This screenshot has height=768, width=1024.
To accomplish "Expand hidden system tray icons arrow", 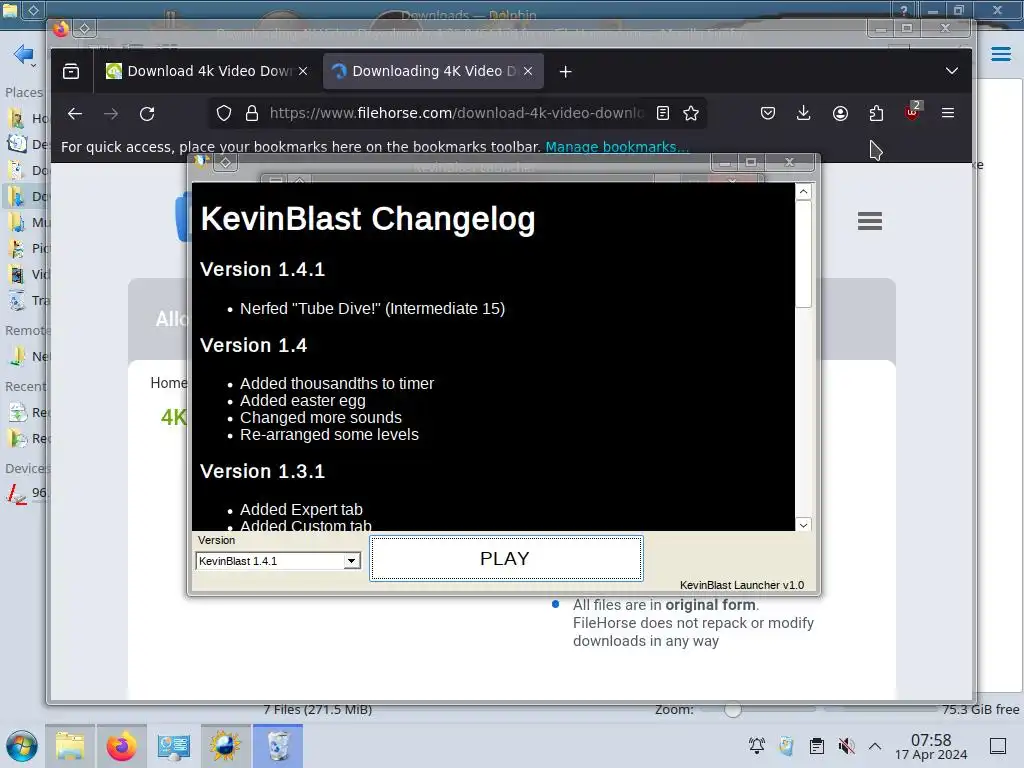I will pyautogui.click(x=875, y=746).
